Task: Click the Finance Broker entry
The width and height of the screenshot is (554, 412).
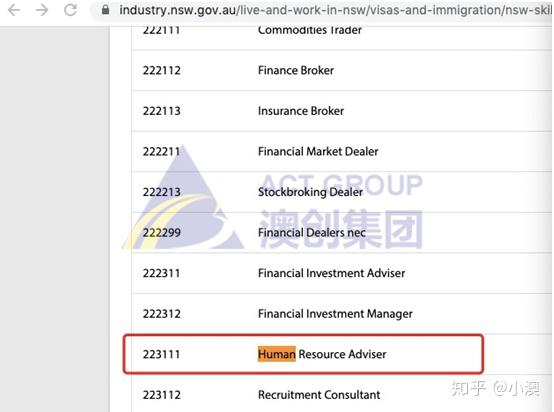Action: point(296,70)
